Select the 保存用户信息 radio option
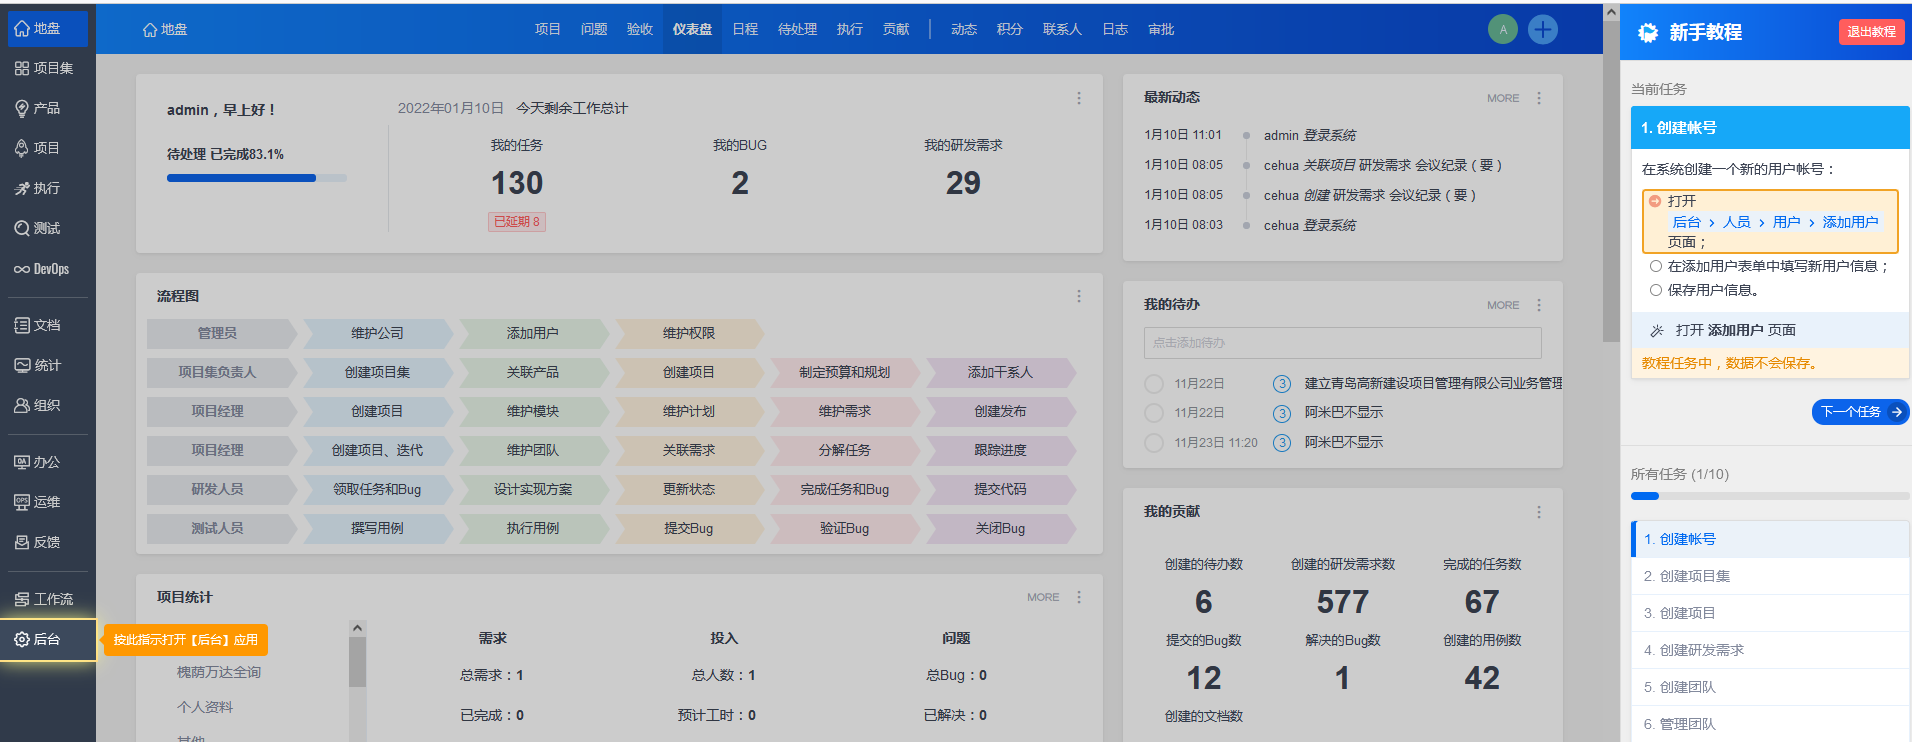Screen dimensions: 1912x742 (1656, 290)
